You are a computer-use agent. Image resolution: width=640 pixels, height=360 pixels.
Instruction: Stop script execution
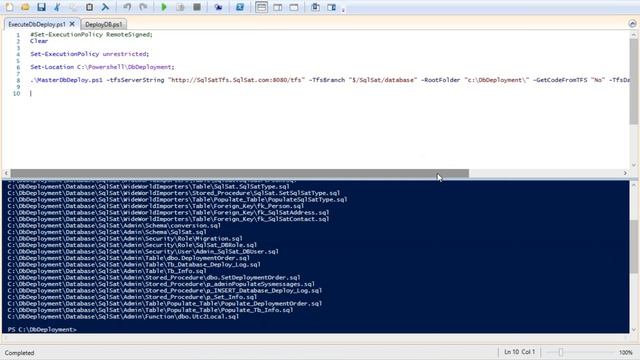coord(197,7)
